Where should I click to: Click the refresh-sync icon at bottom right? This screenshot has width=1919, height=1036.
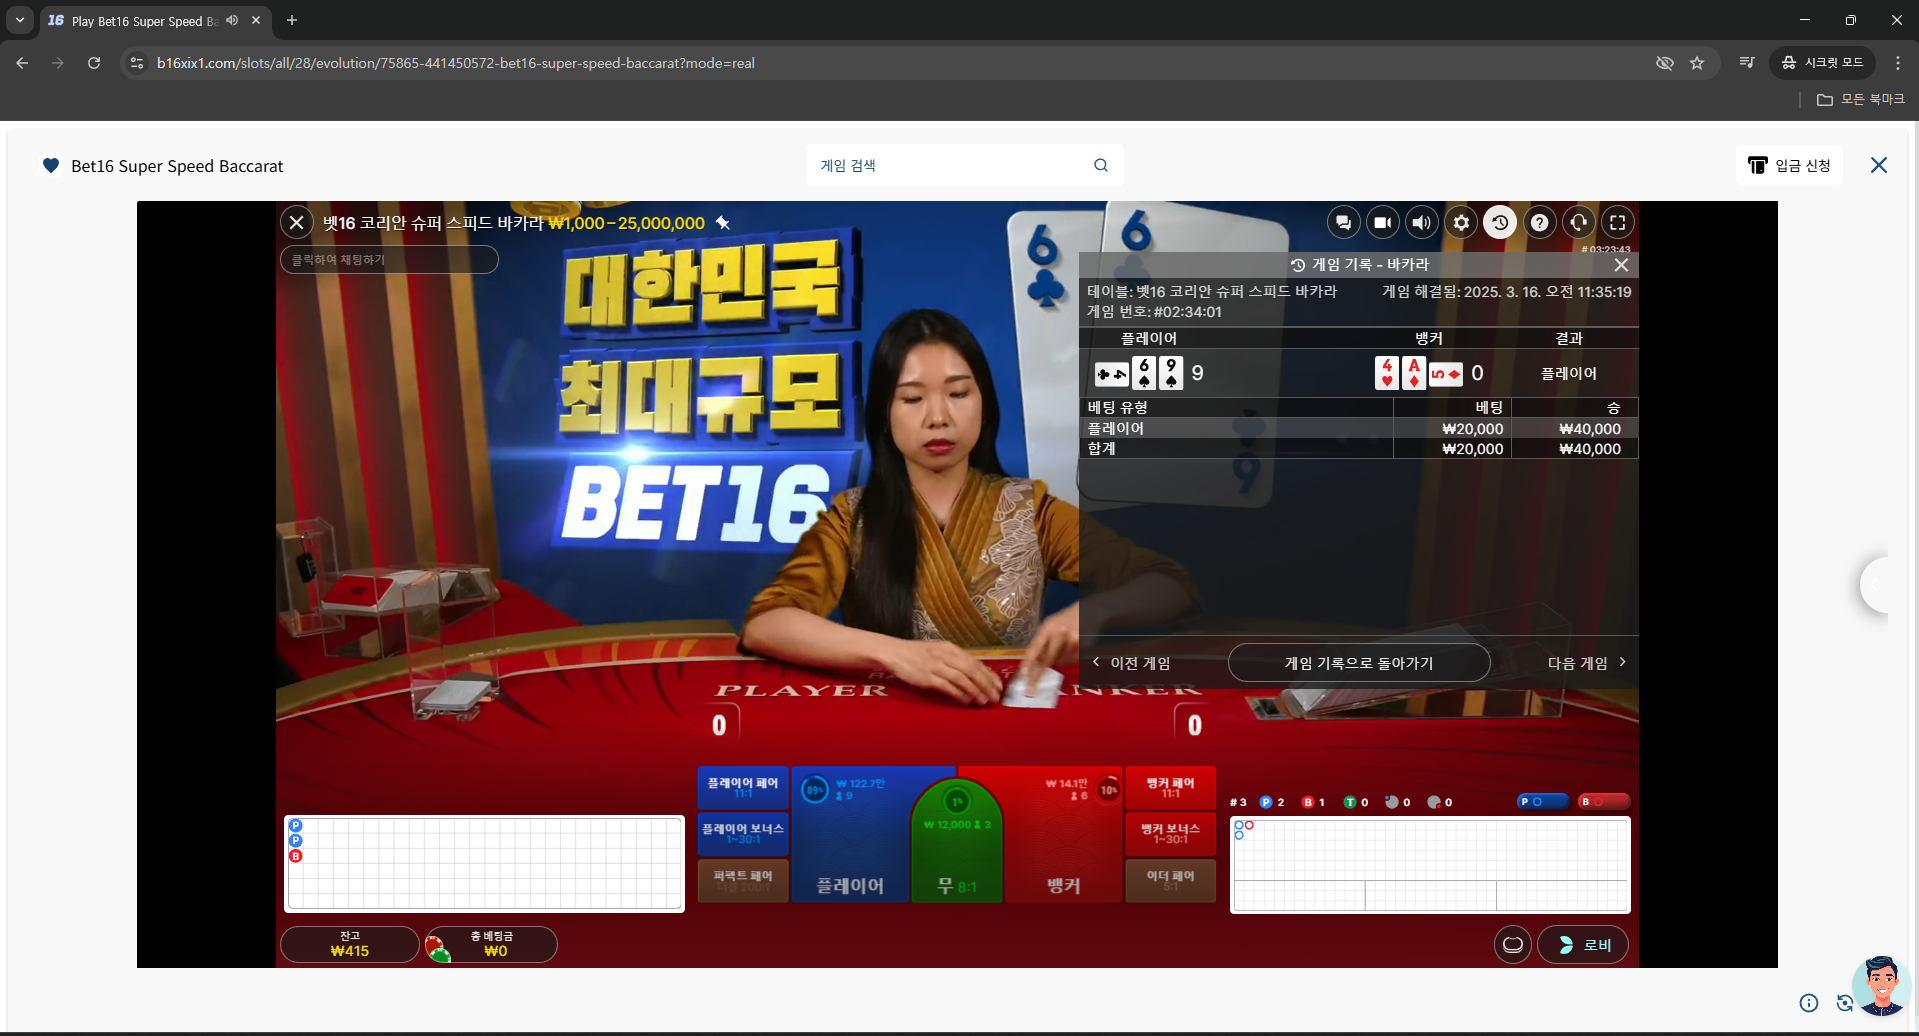coord(1845,1003)
